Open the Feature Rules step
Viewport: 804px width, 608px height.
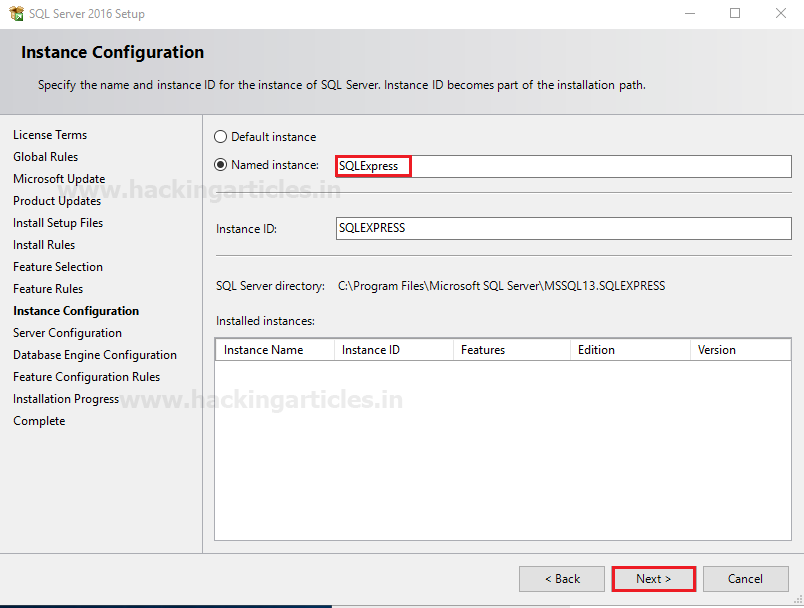click(48, 289)
